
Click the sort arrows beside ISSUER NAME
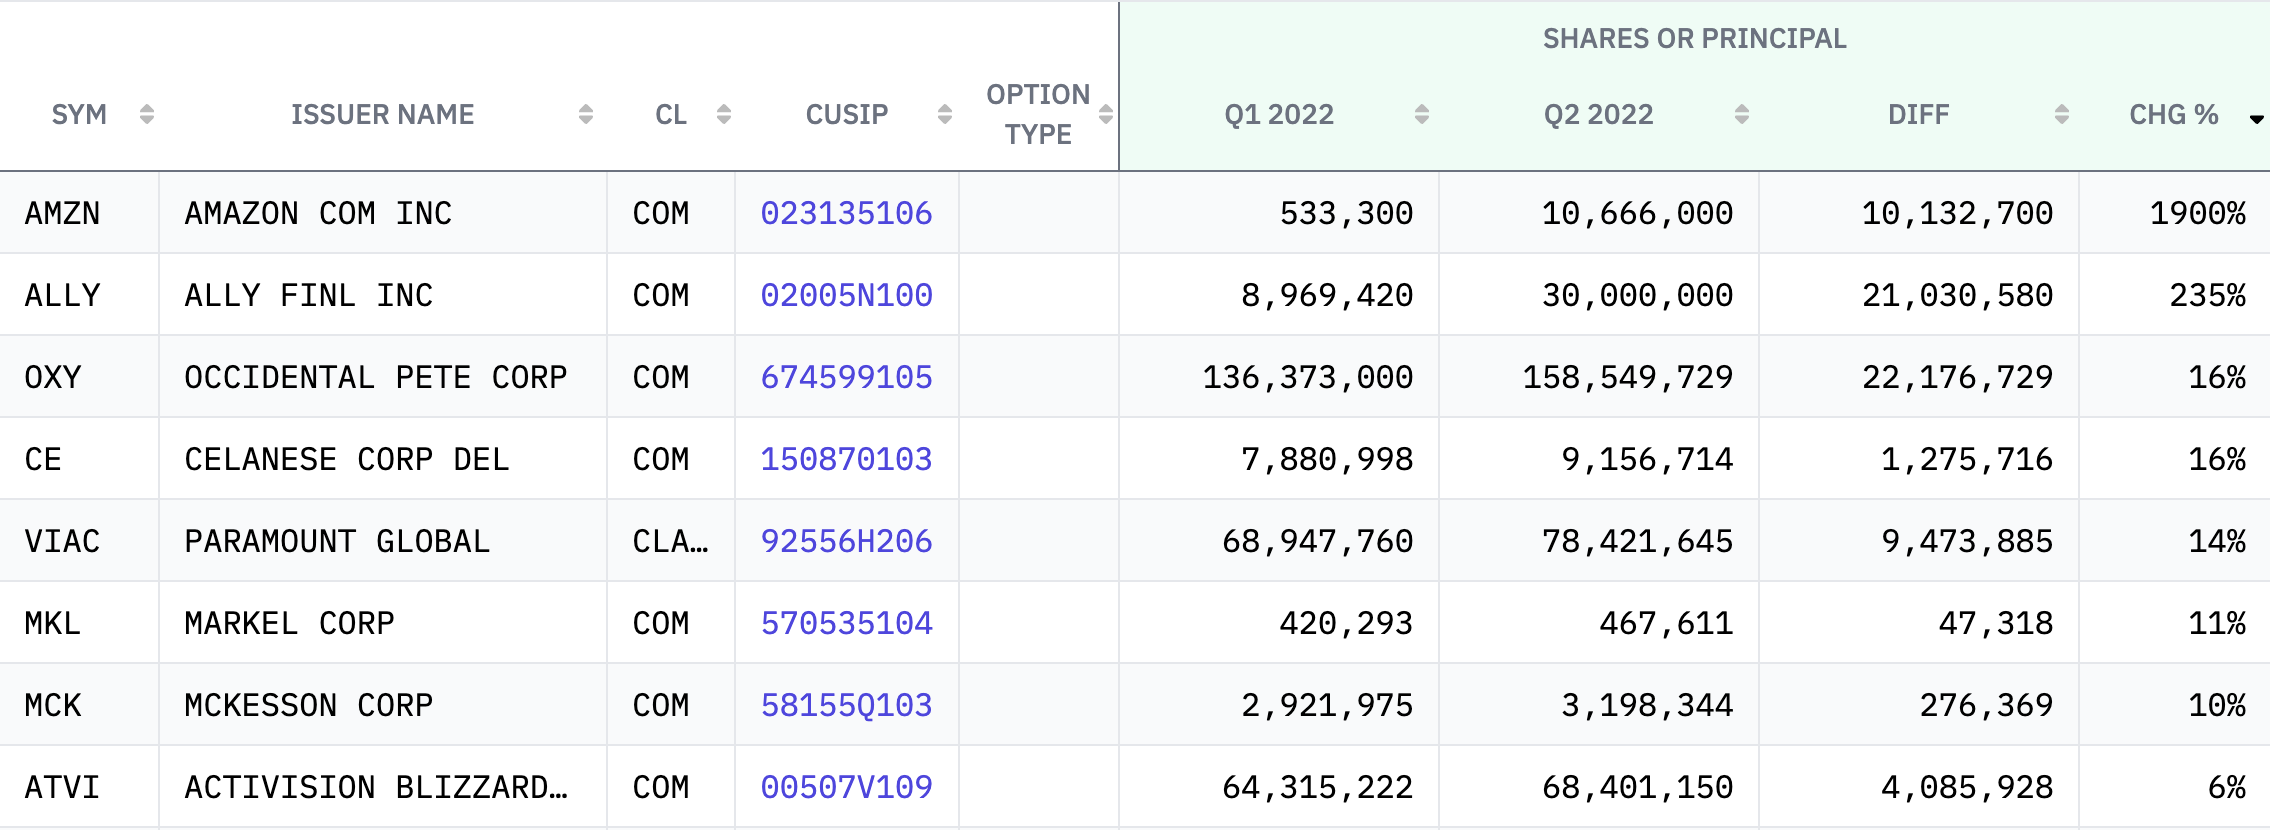pyautogui.click(x=586, y=114)
